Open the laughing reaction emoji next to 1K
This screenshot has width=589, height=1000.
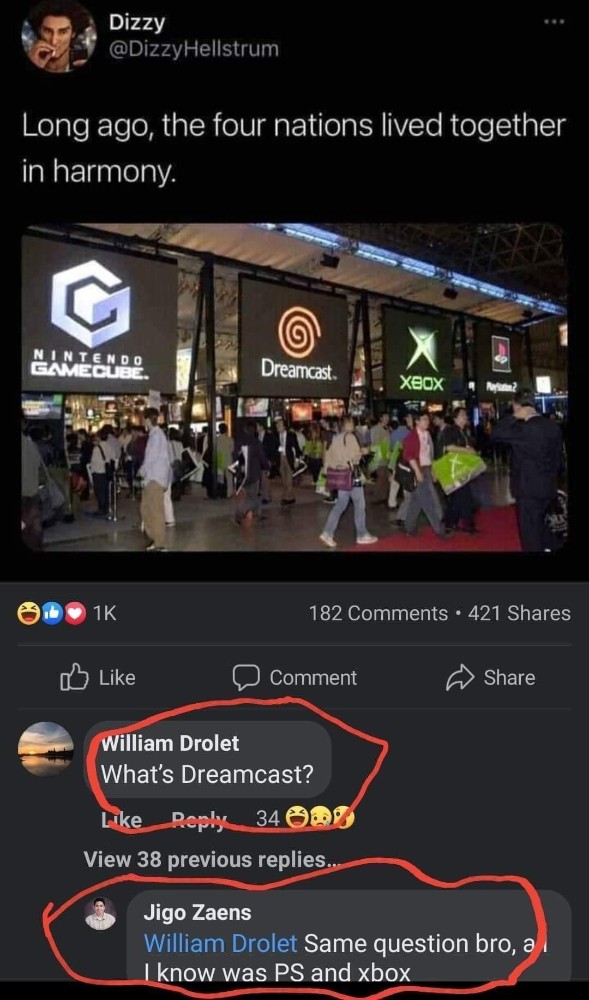(x=28, y=614)
